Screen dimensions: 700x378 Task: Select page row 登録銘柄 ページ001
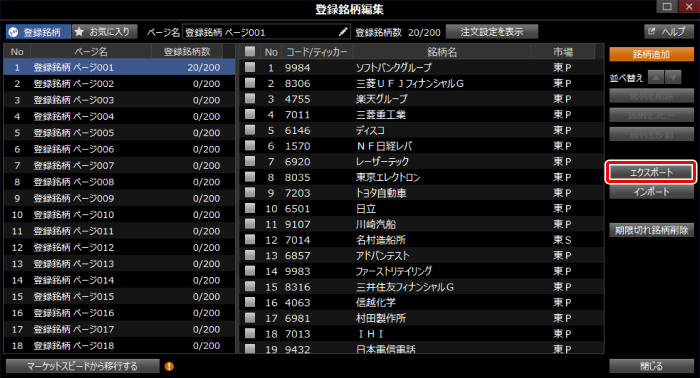[119, 67]
